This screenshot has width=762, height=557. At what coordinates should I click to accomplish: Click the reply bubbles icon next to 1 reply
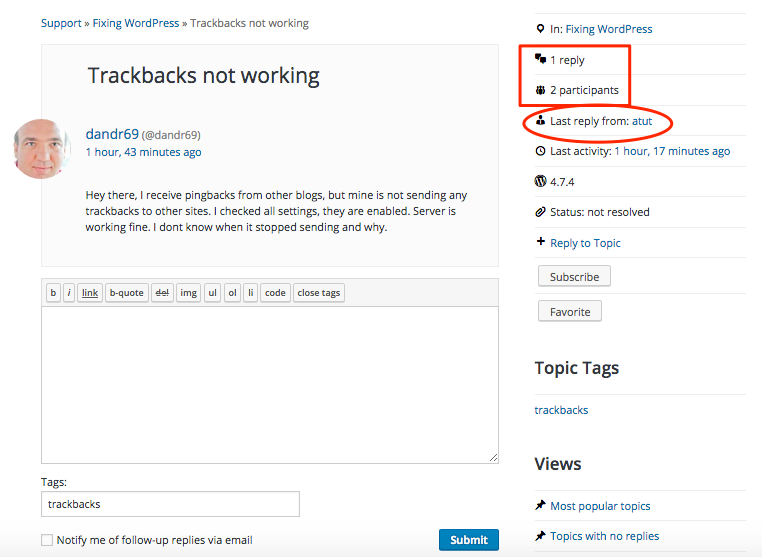540,59
